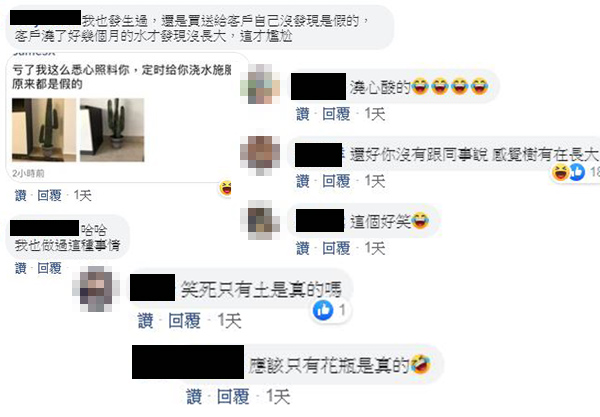Open the right cactus photo thumbnail
The width and height of the screenshot is (600, 417).
[112, 130]
